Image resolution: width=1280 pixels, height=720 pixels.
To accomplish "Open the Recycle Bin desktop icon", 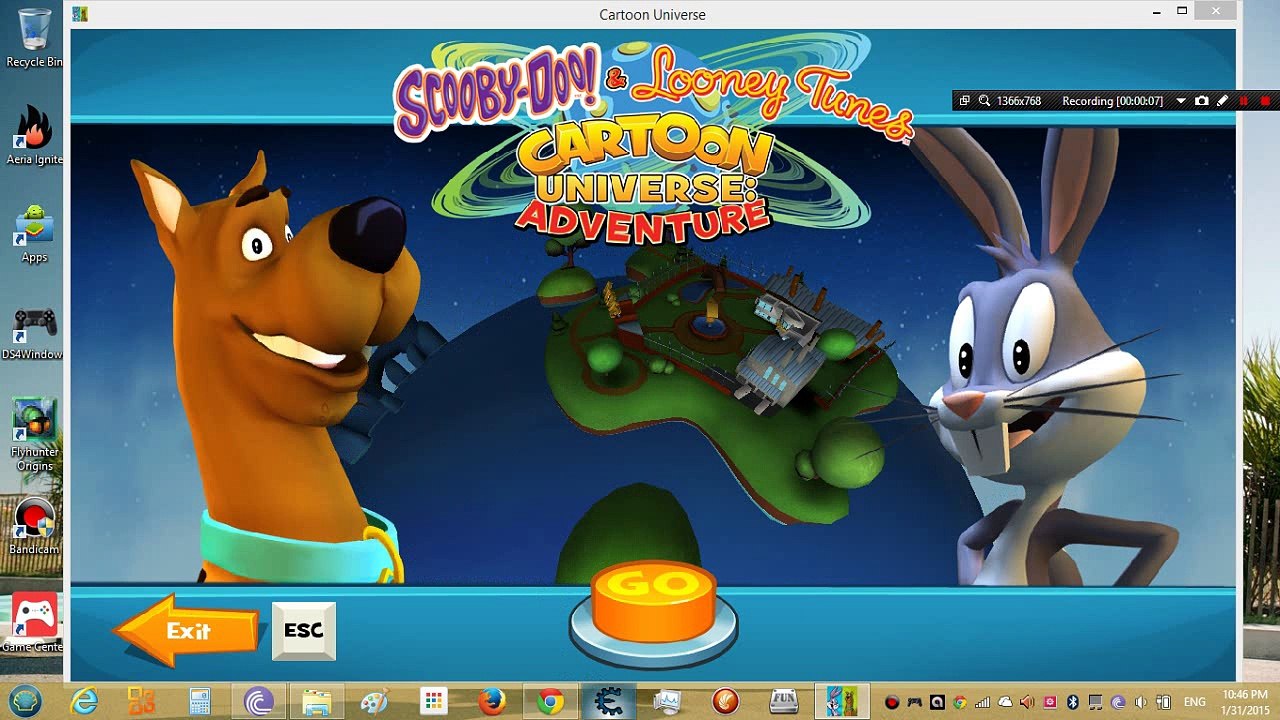I will (34, 38).
